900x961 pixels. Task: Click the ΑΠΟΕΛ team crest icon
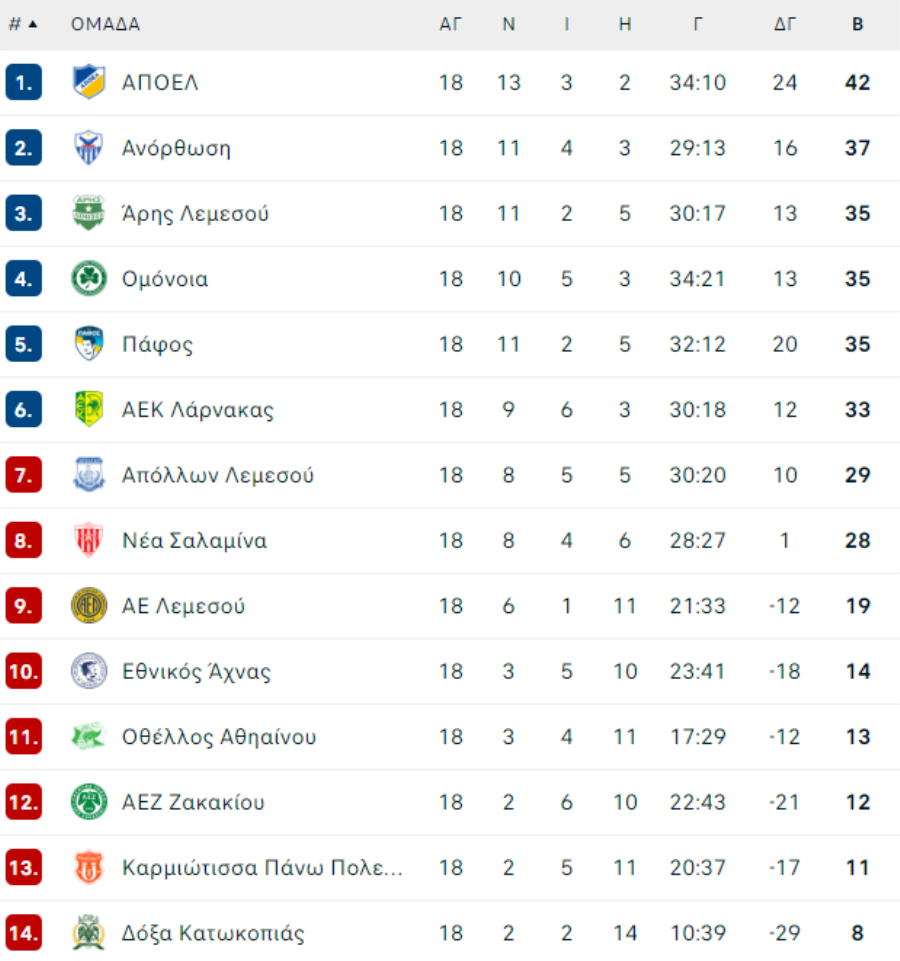89,82
